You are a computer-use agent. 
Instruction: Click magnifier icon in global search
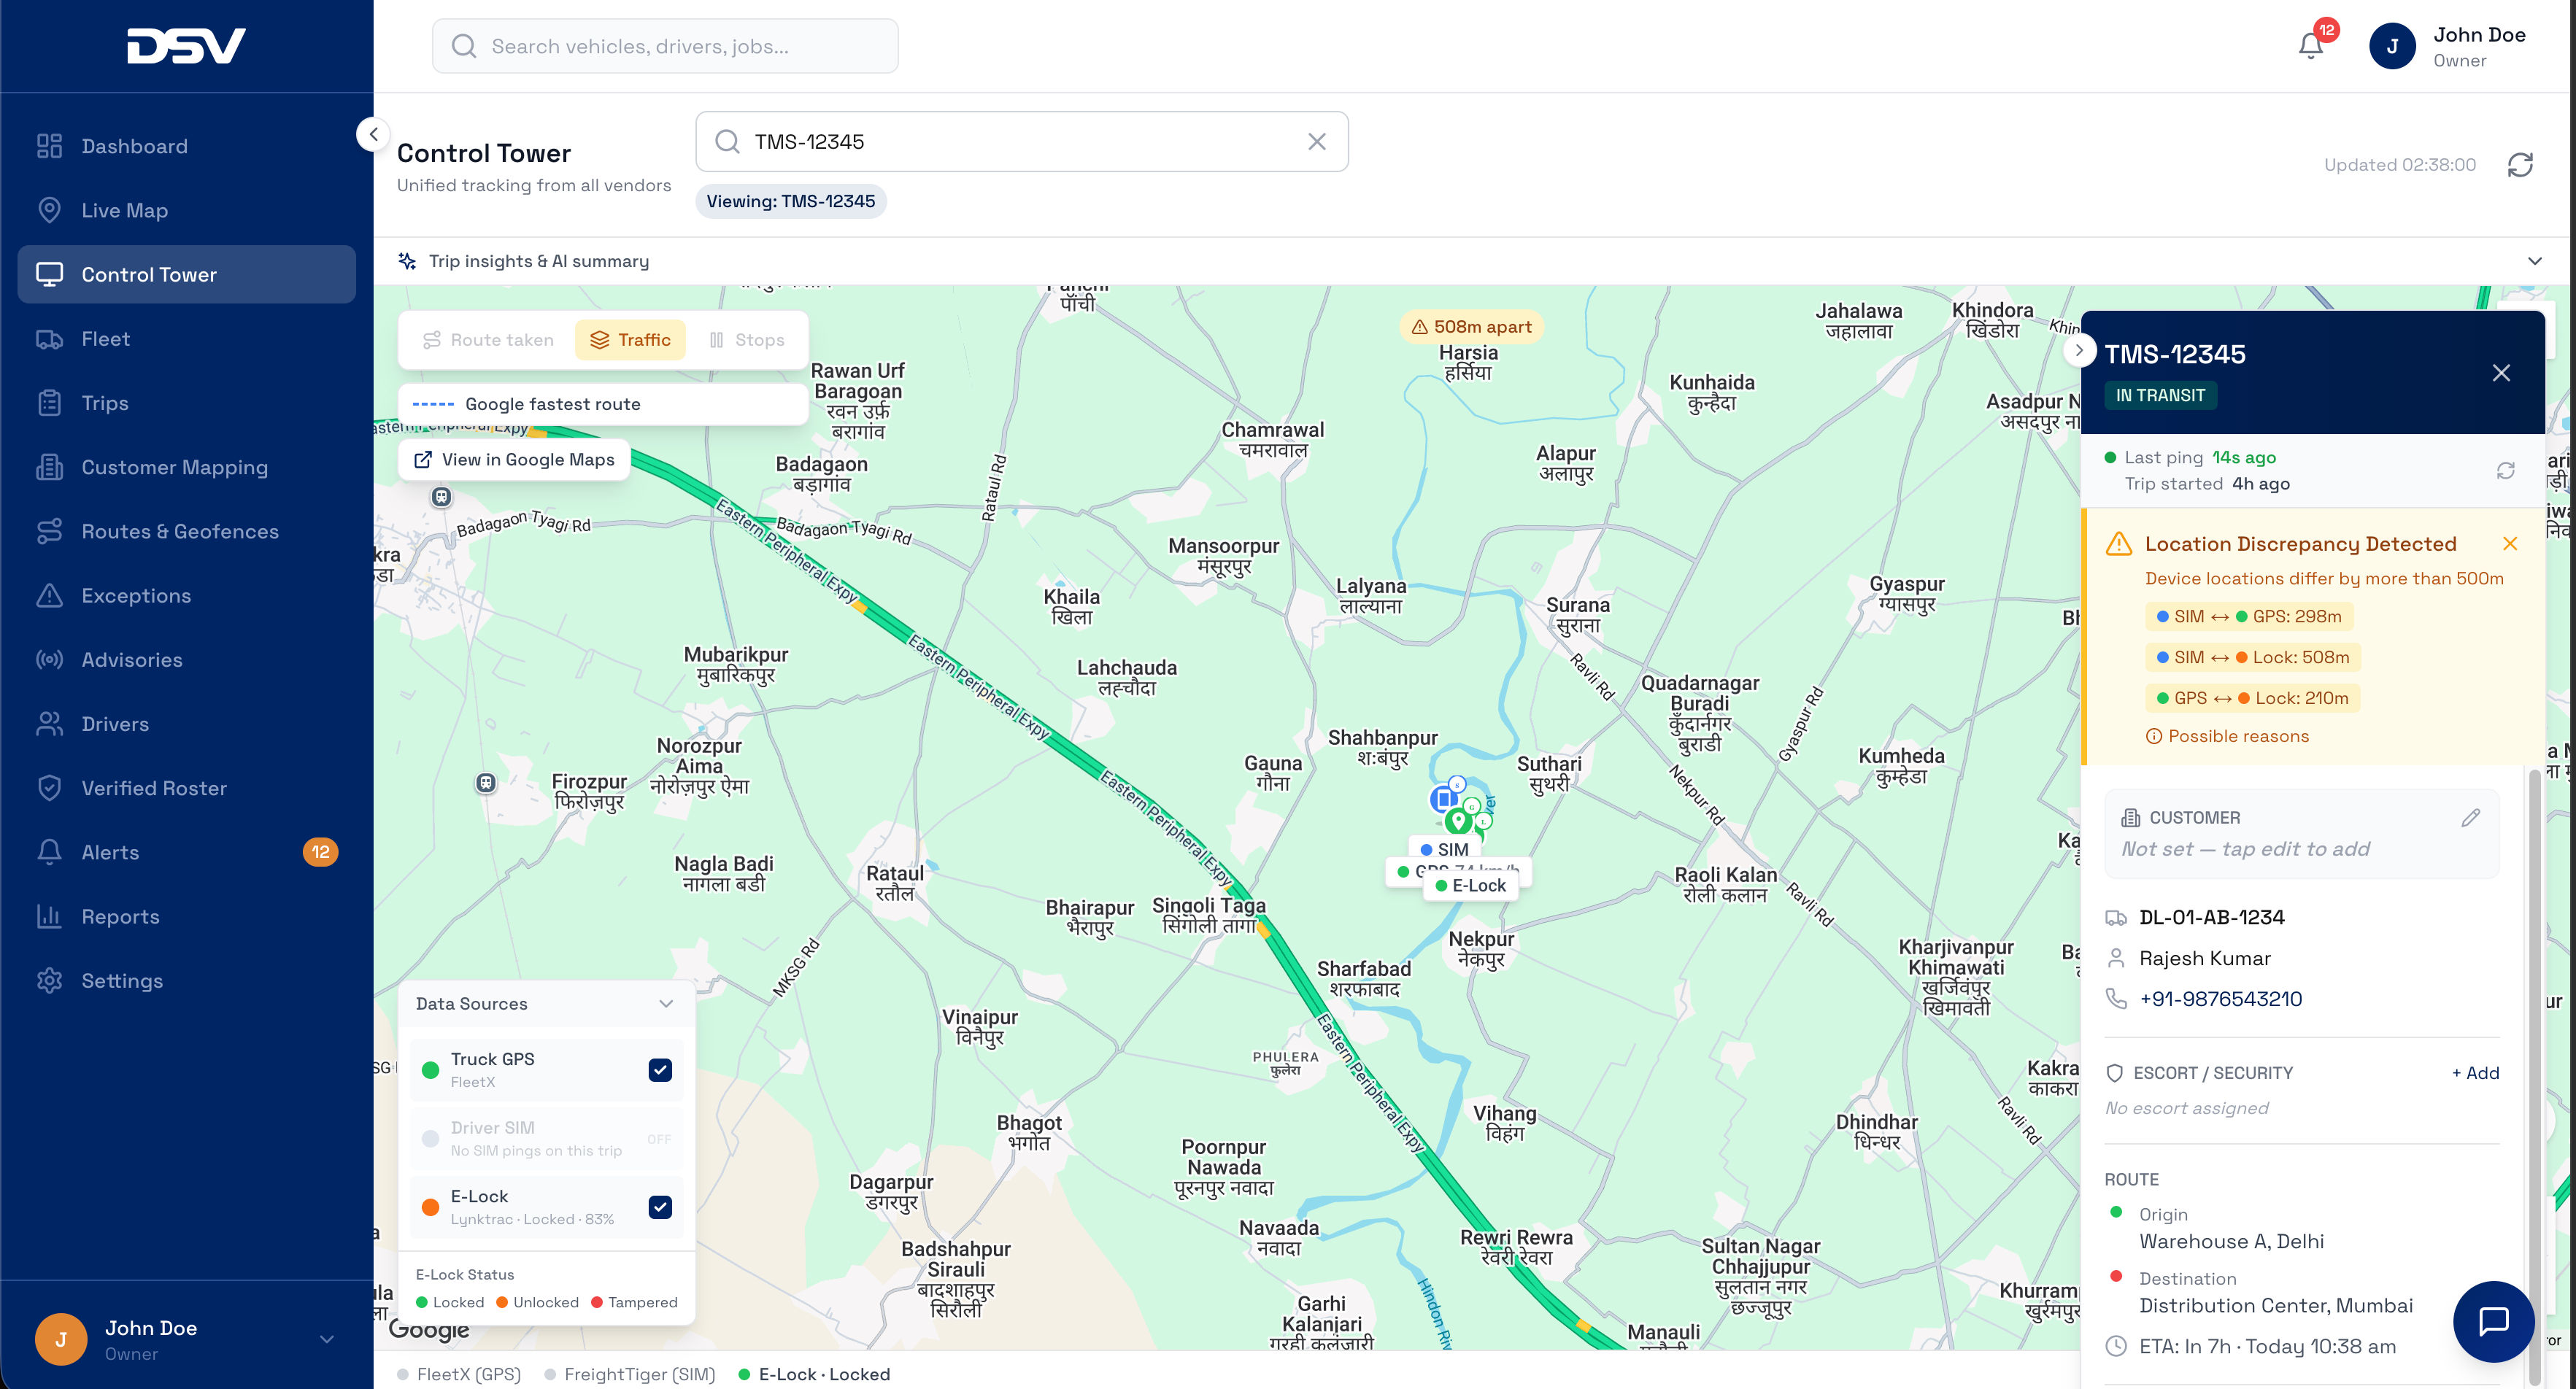(464, 46)
